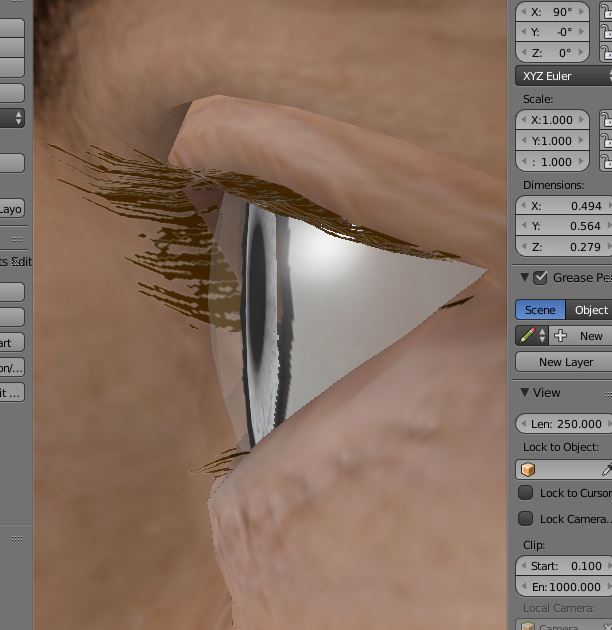The width and height of the screenshot is (612, 630).
Task: Click the View panel drag grip dots
Action: (x=608, y=395)
